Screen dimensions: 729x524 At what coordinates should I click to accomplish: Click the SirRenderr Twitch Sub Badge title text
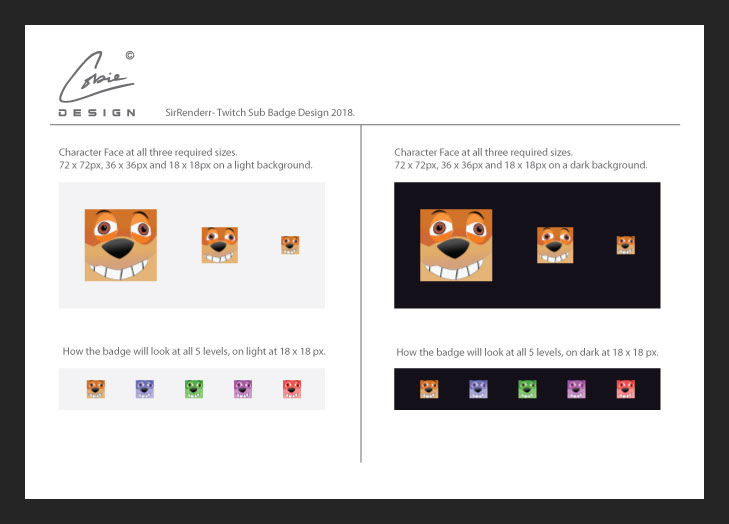pyautogui.click(x=259, y=113)
